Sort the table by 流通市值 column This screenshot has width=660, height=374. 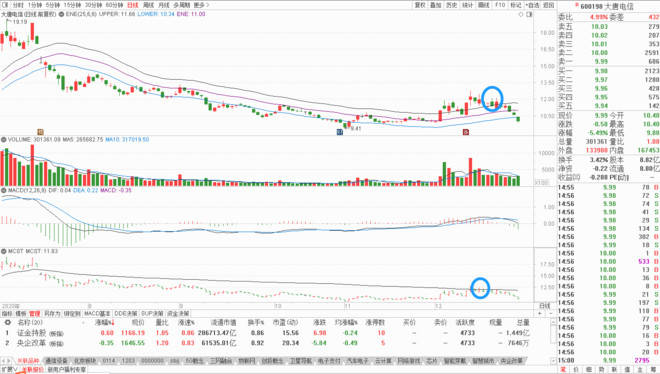tap(223, 323)
